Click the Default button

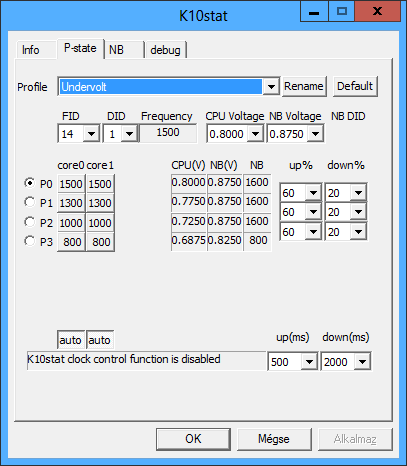coord(355,87)
